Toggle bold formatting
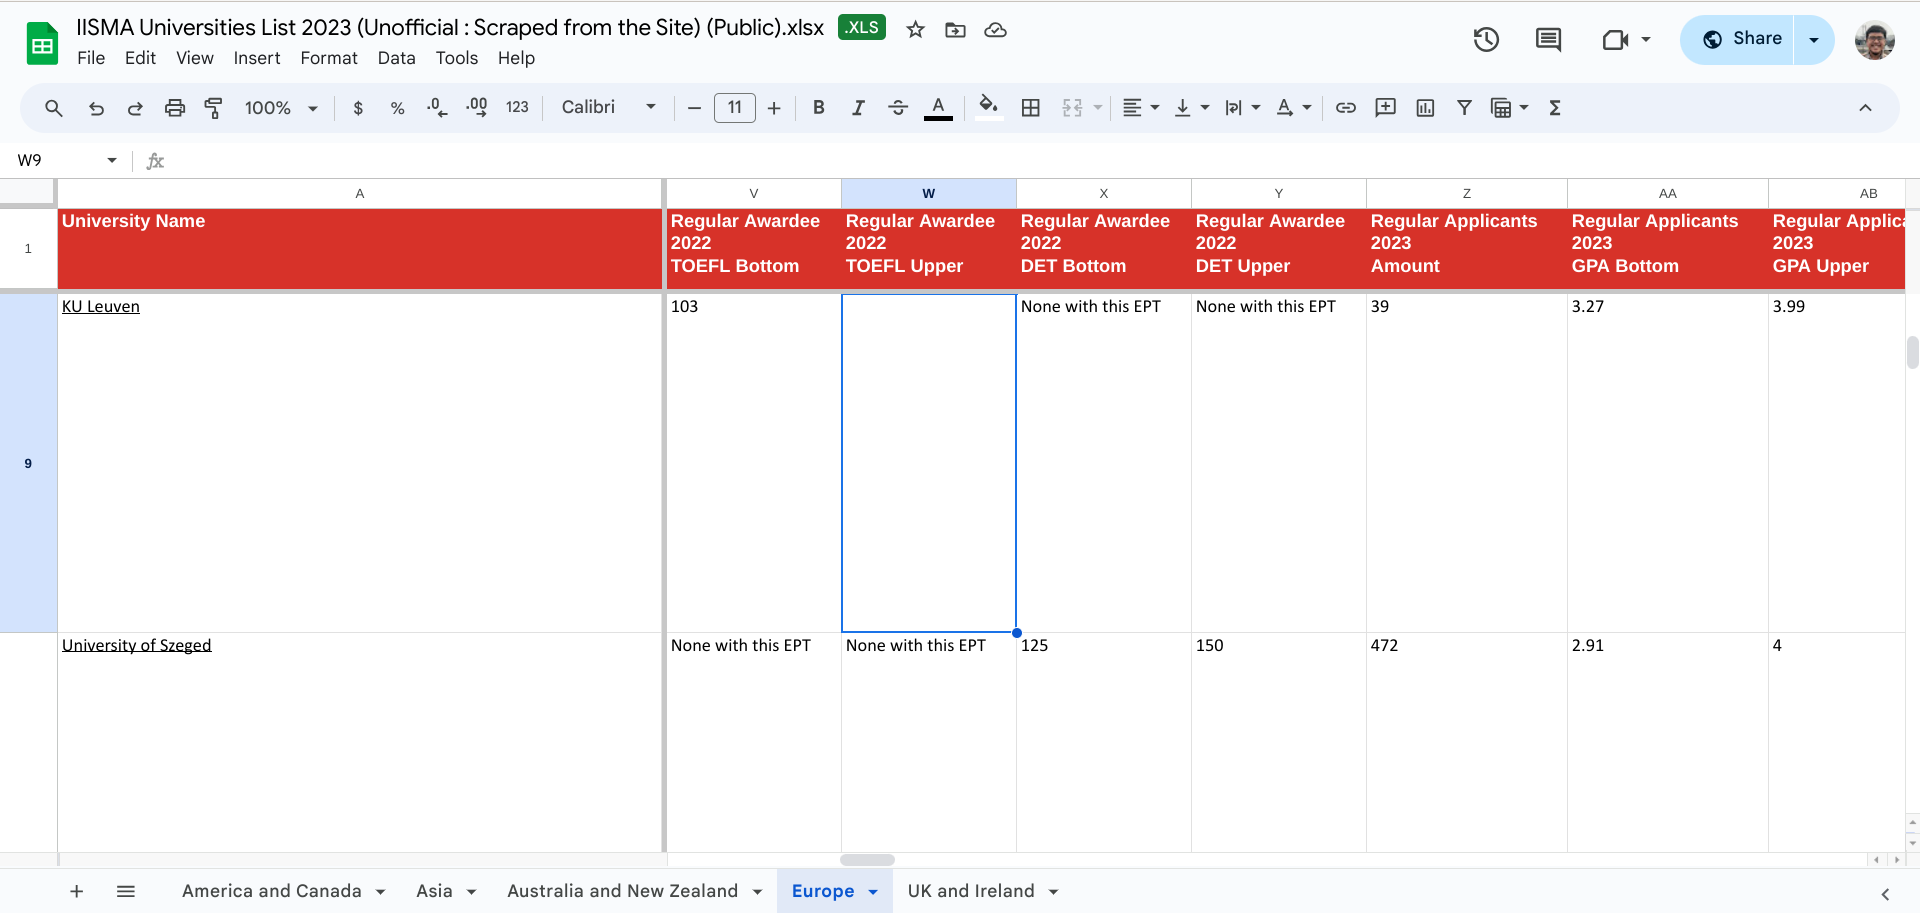The width and height of the screenshot is (1920, 913). point(819,108)
